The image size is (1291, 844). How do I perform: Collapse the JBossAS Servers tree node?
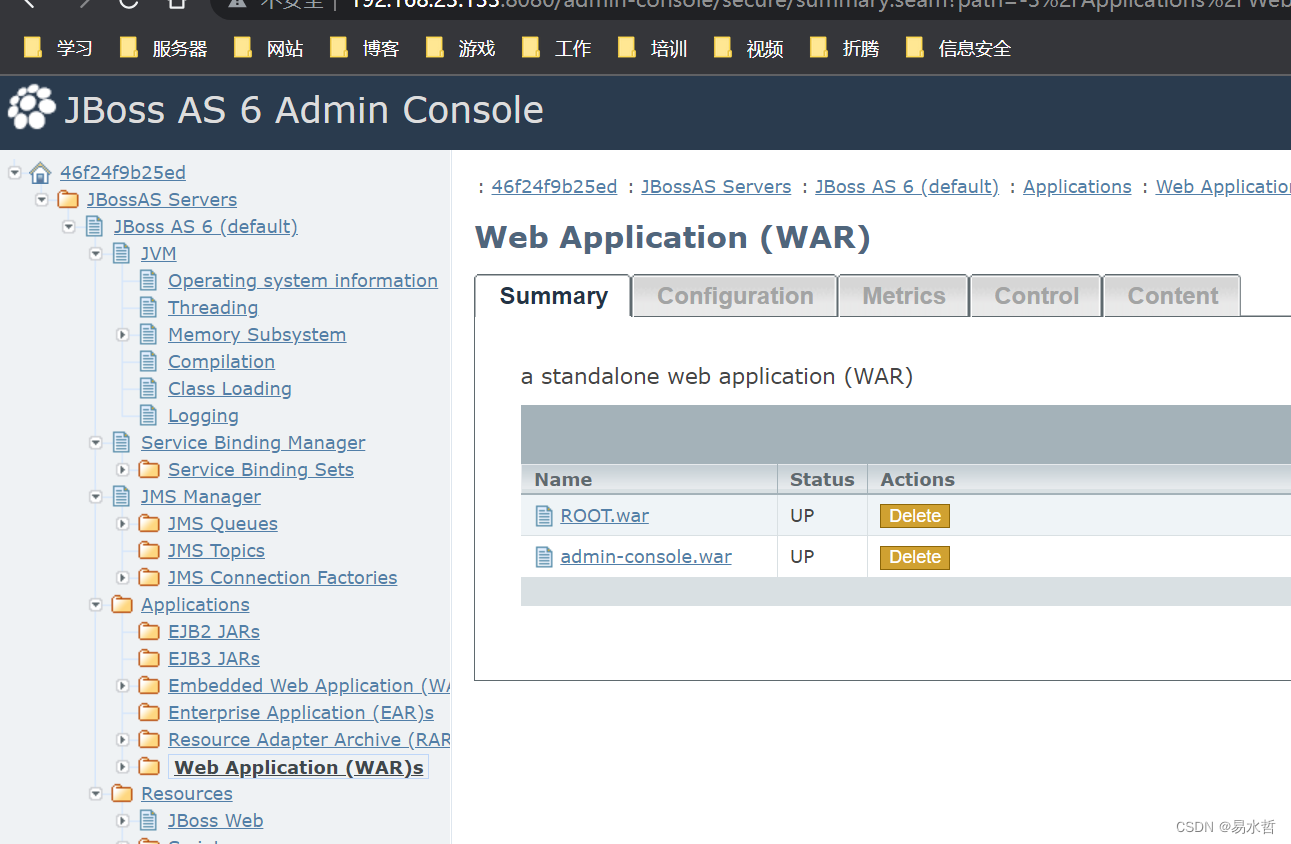click(42, 200)
